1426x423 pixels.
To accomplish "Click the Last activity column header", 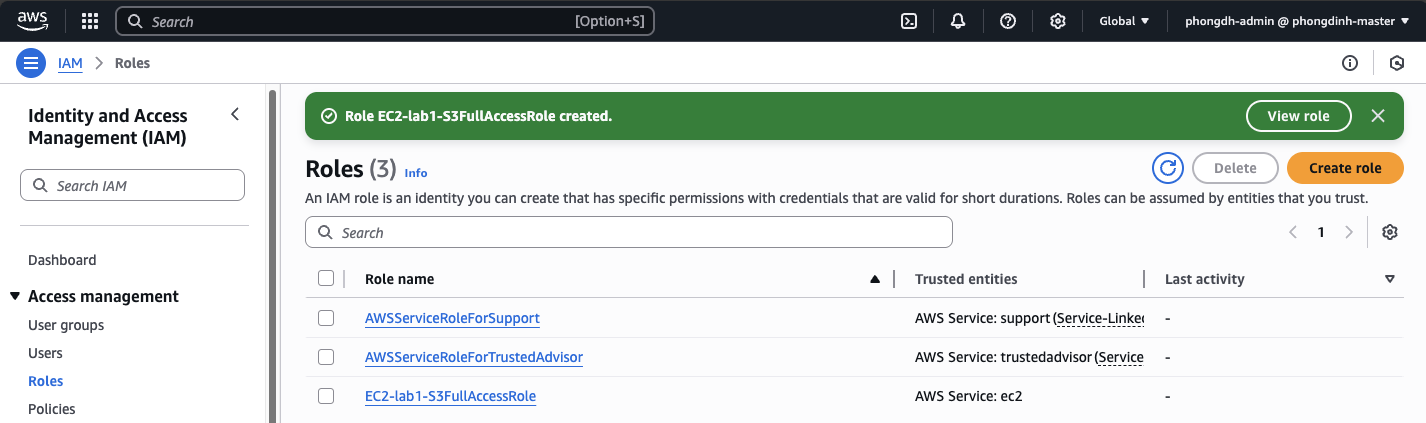I will [x=1205, y=279].
